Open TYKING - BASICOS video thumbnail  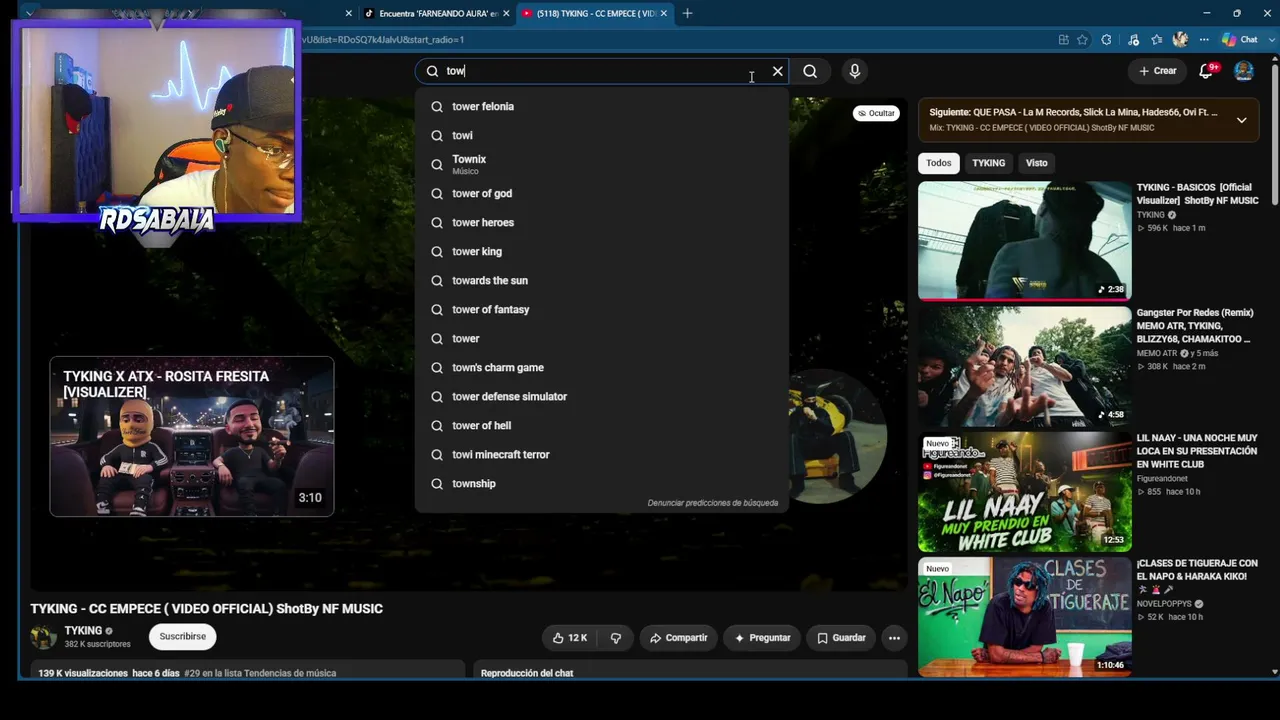pos(1025,240)
